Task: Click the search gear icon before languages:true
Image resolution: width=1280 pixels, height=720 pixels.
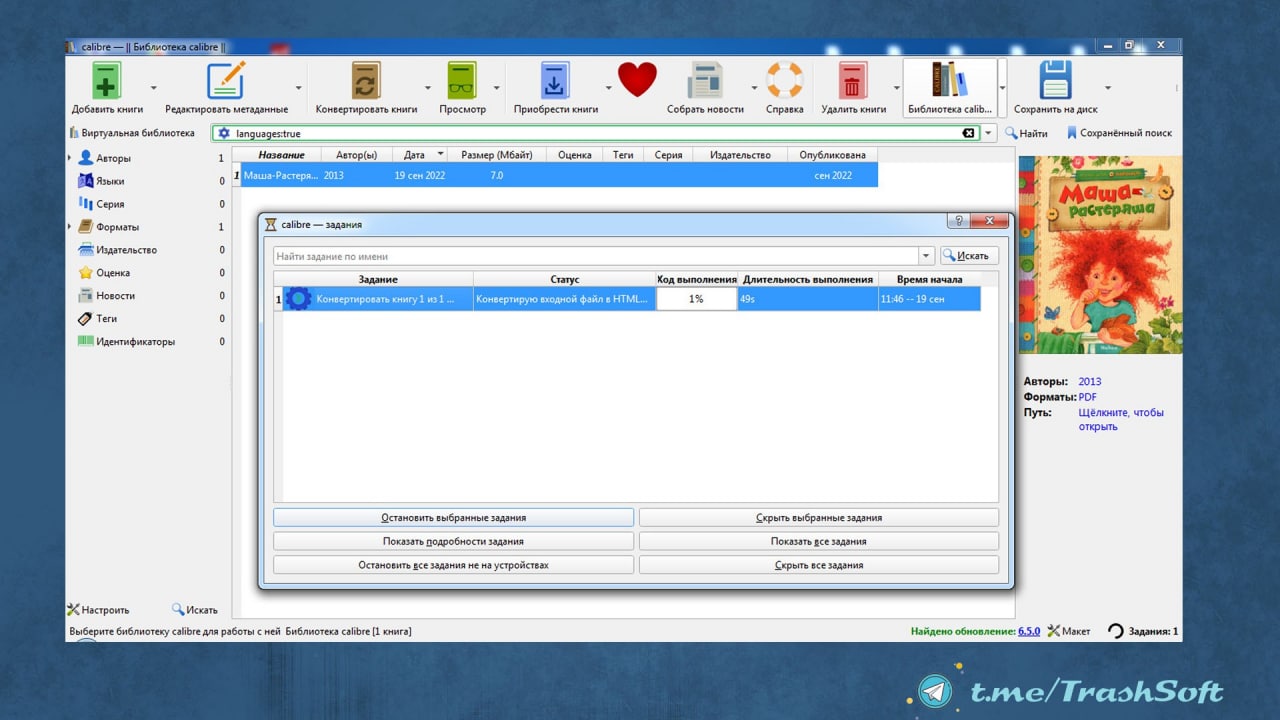Action: [224, 133]
